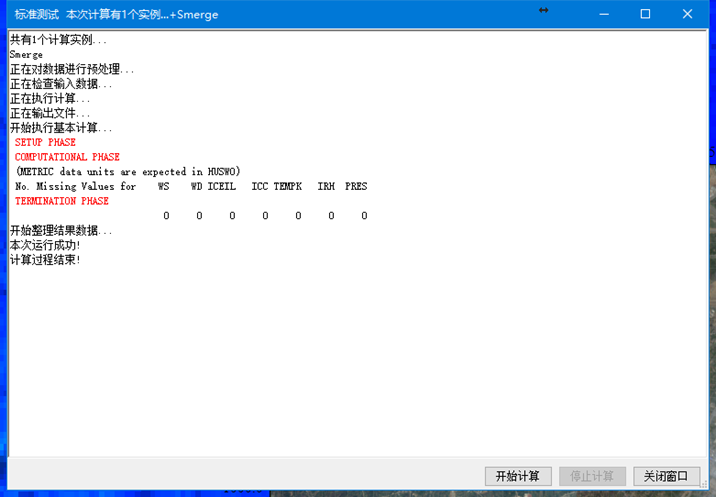Viewport: 716px width, 497px height.
Task: Click the 共有1个计算实例 log line
Action: 58,40
